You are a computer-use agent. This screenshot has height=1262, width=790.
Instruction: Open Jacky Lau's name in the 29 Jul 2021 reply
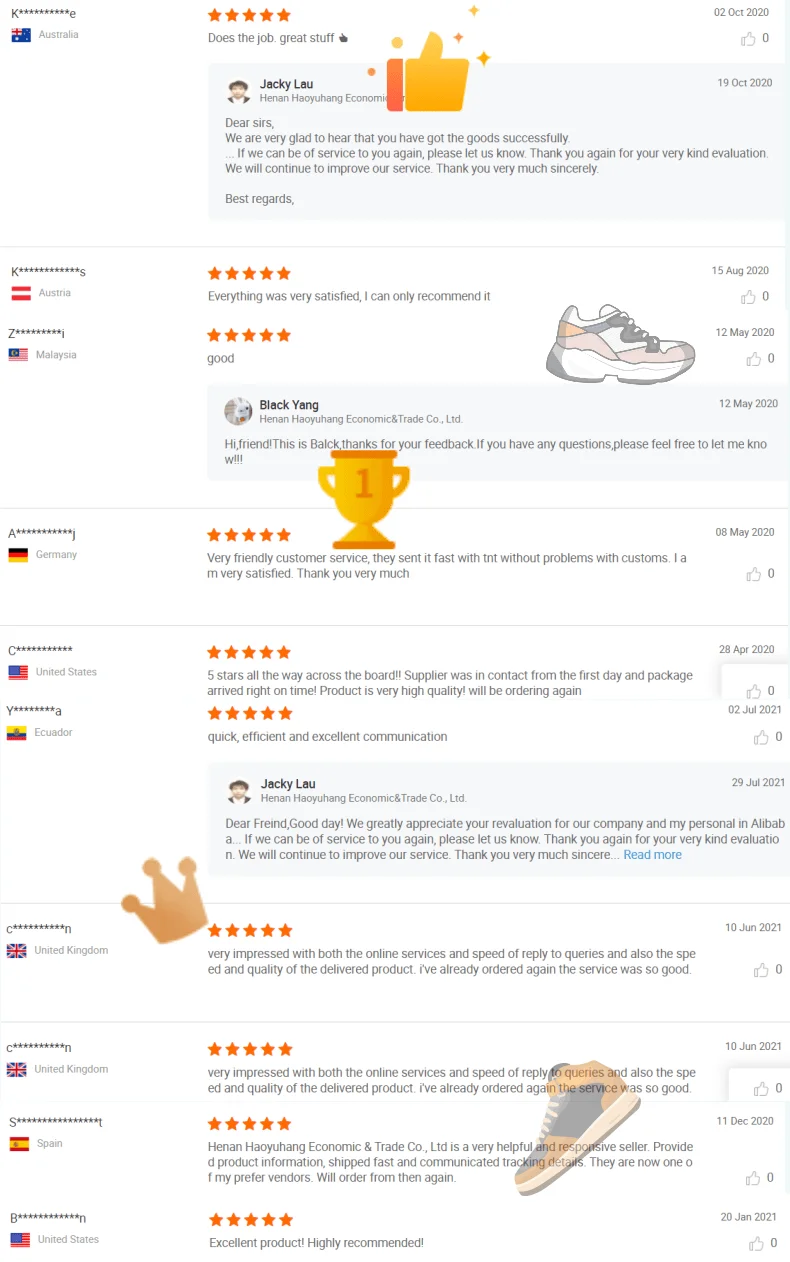pos(288,784)
